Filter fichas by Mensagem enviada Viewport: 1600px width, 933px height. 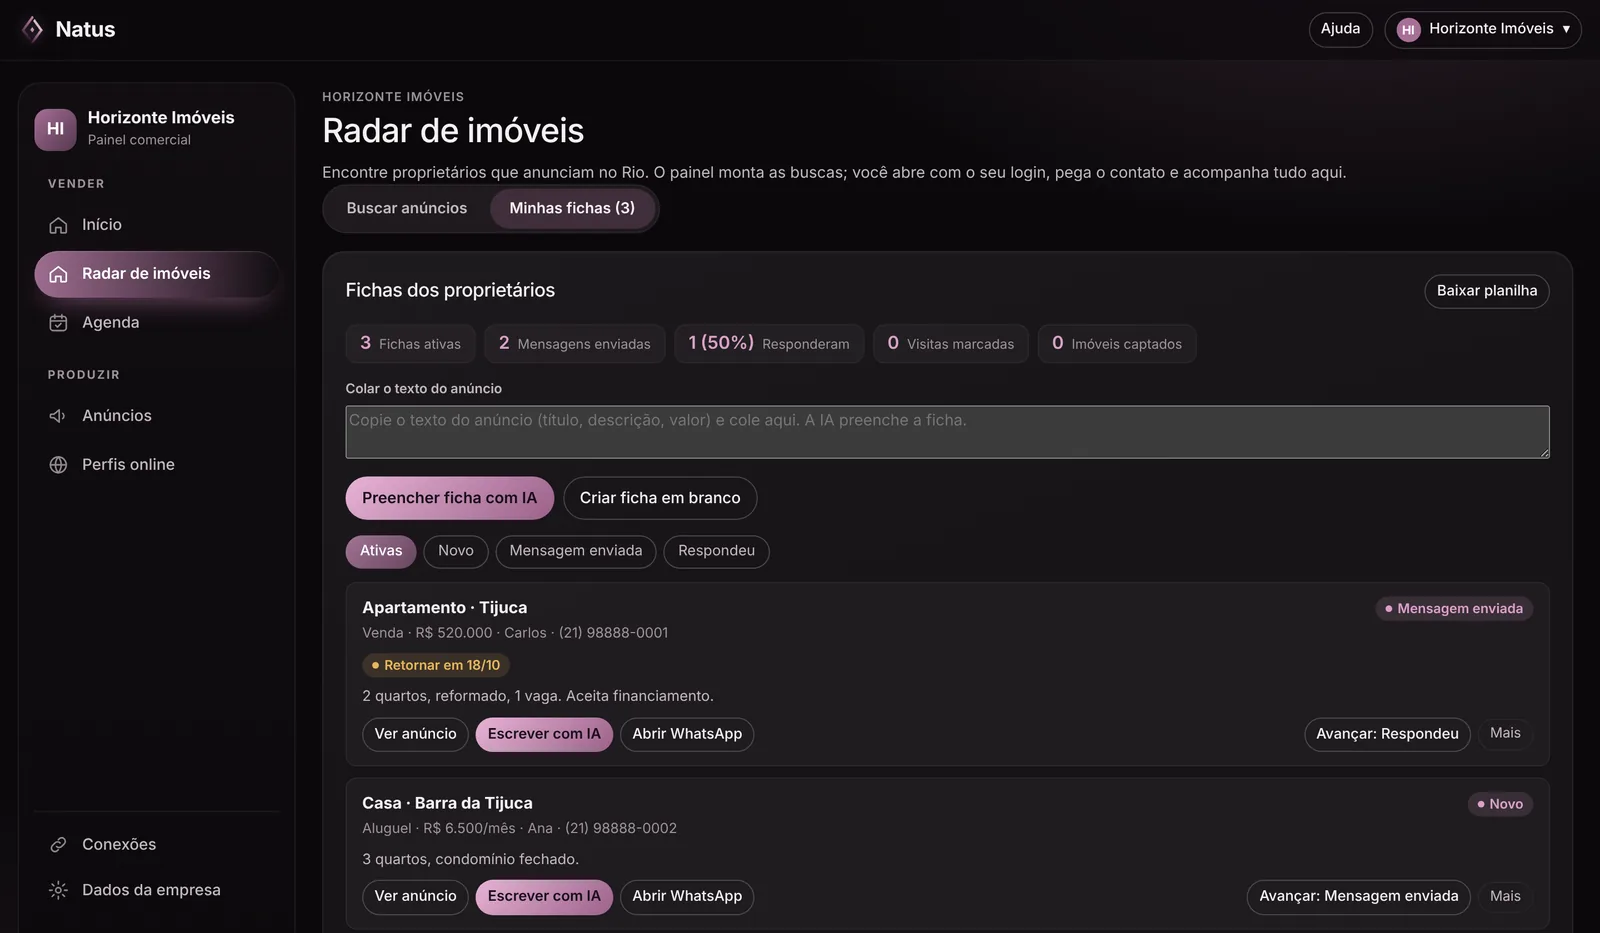[576, 551]
